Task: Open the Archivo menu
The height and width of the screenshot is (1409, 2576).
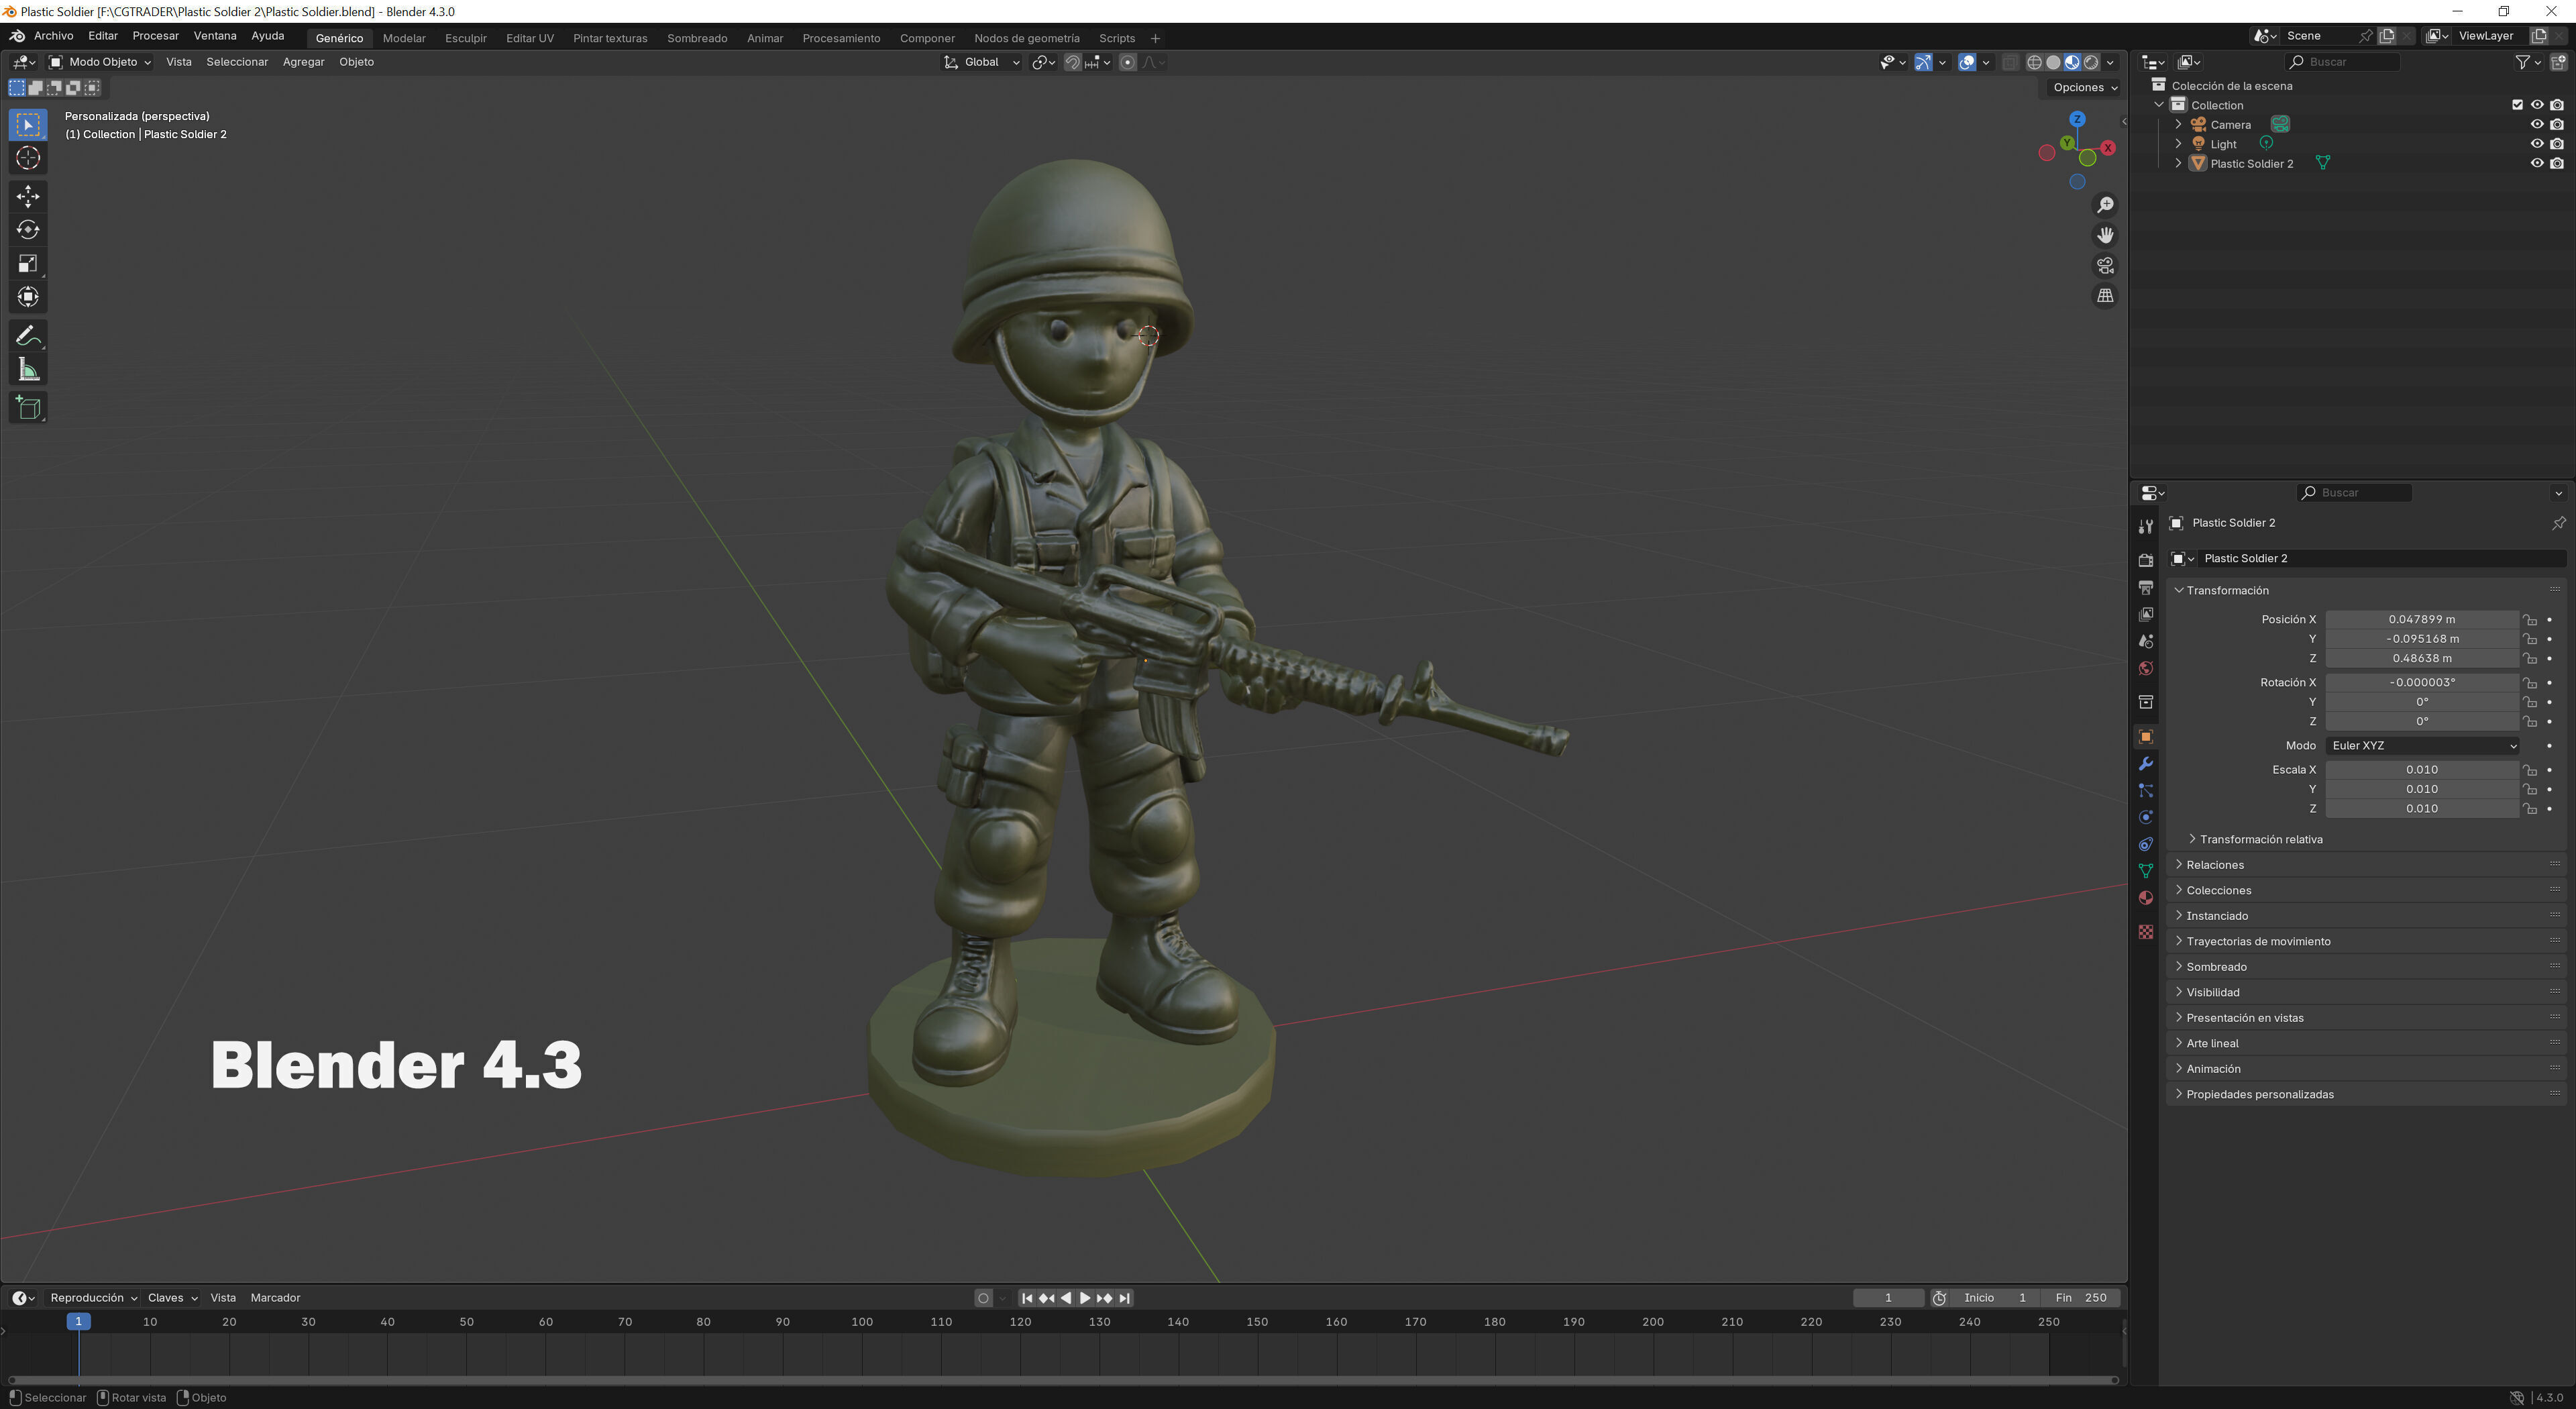Action: pos(54,36)
